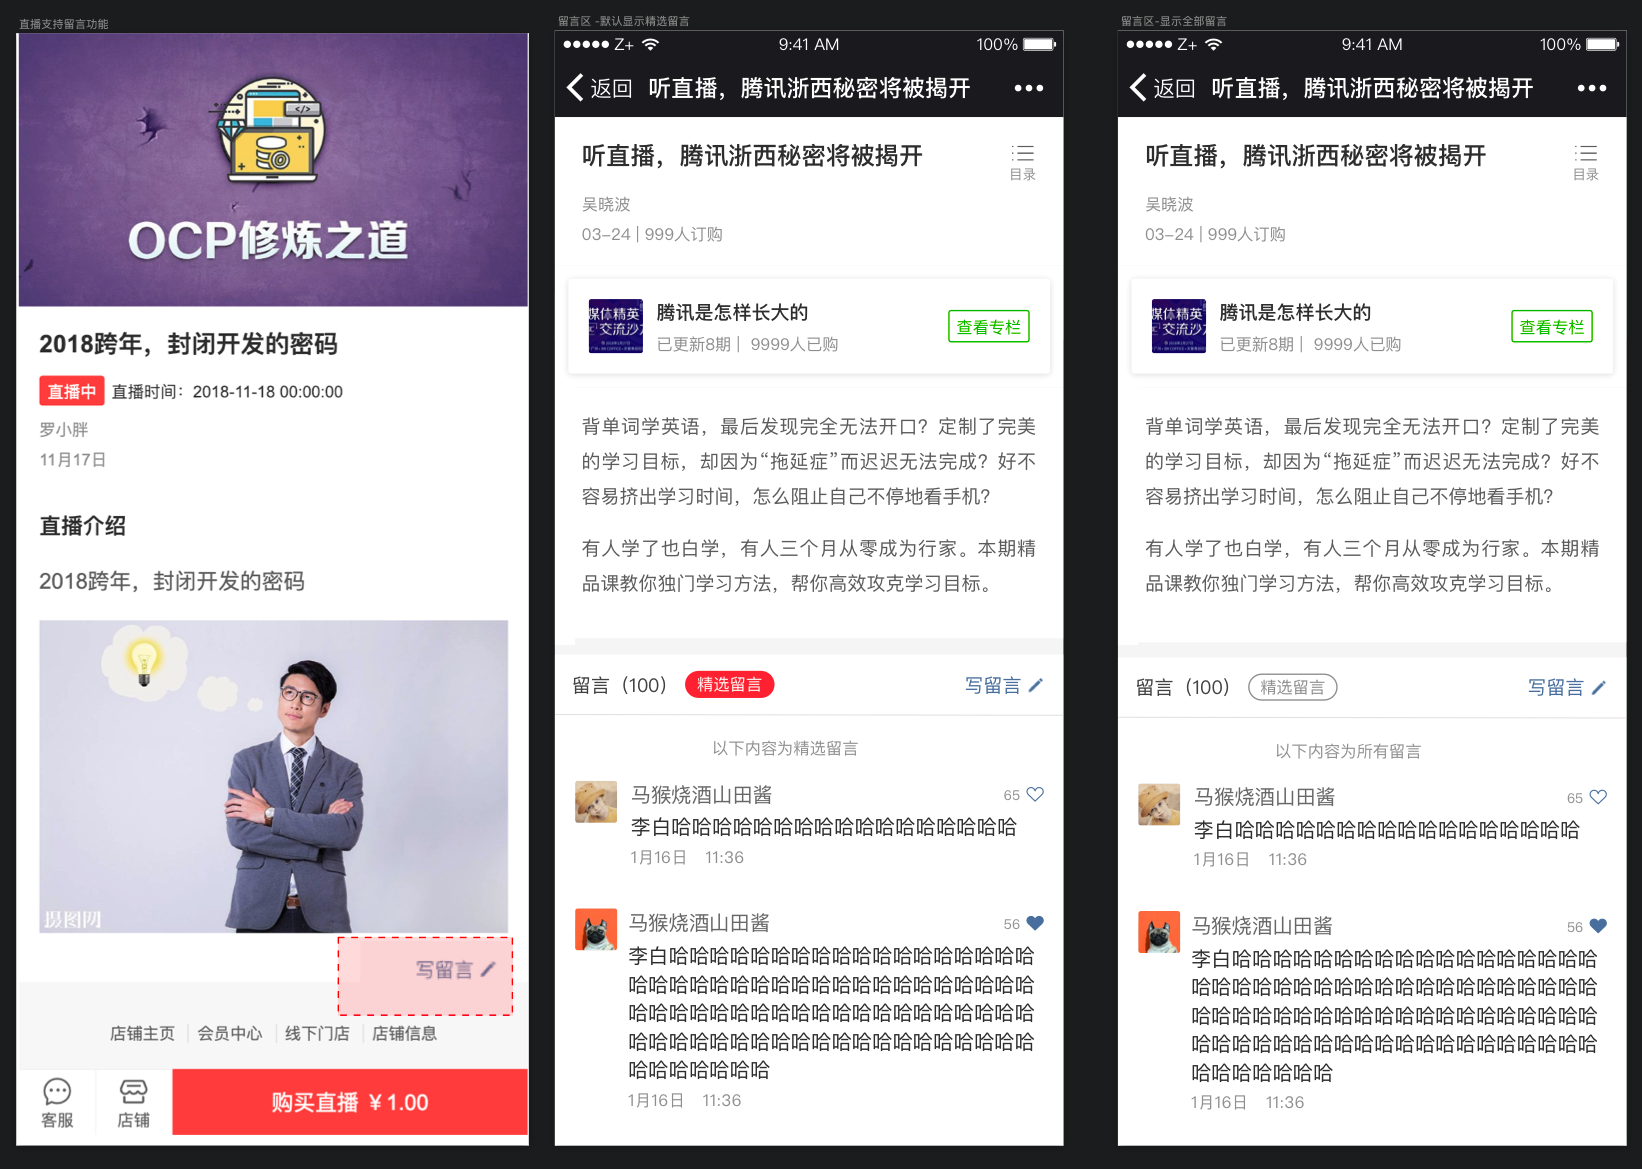The width and height of the screenshot is (1642, 1169).
Task: Tap the 店铺 shop icon
Action: 133,1102
